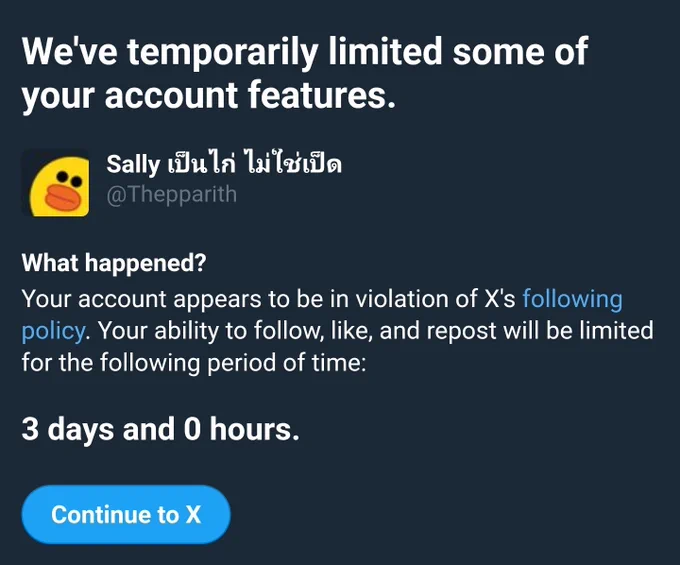Click the Continue to X button
The image size is (680, 565).
[126, 514]
